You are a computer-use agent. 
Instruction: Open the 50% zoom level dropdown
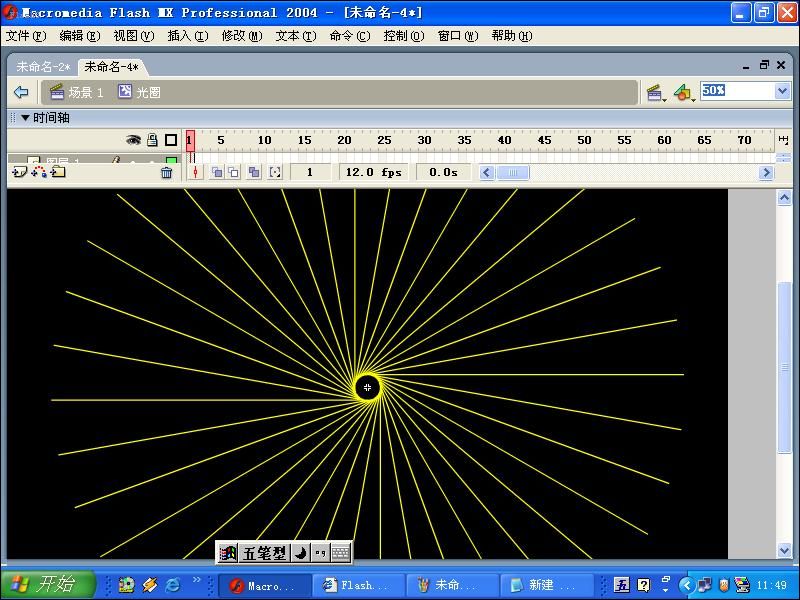[782, 91]
